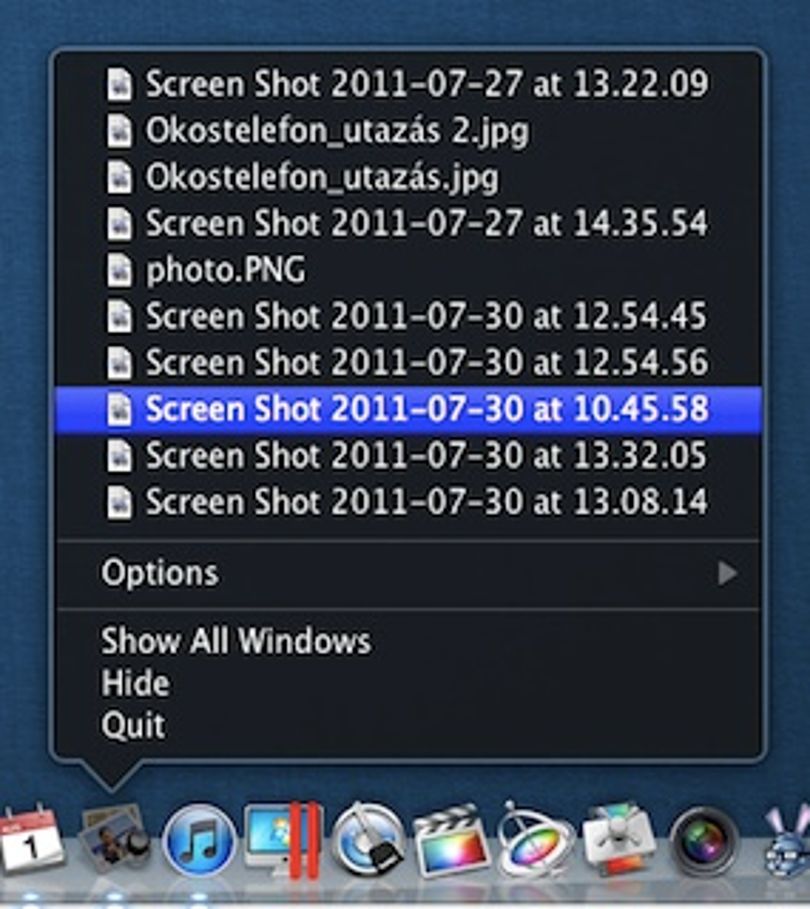Click the Preview app icon in Dock
The width and height of the screenshot is (810, 909).
[x=114, y=839]
